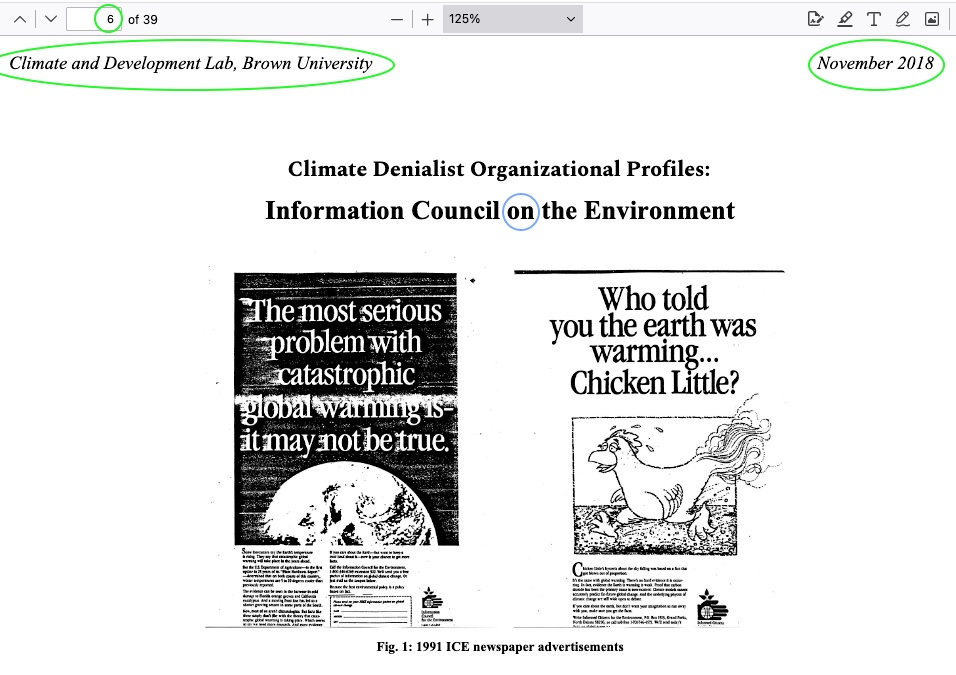Click the page number input field

point(93,19)
